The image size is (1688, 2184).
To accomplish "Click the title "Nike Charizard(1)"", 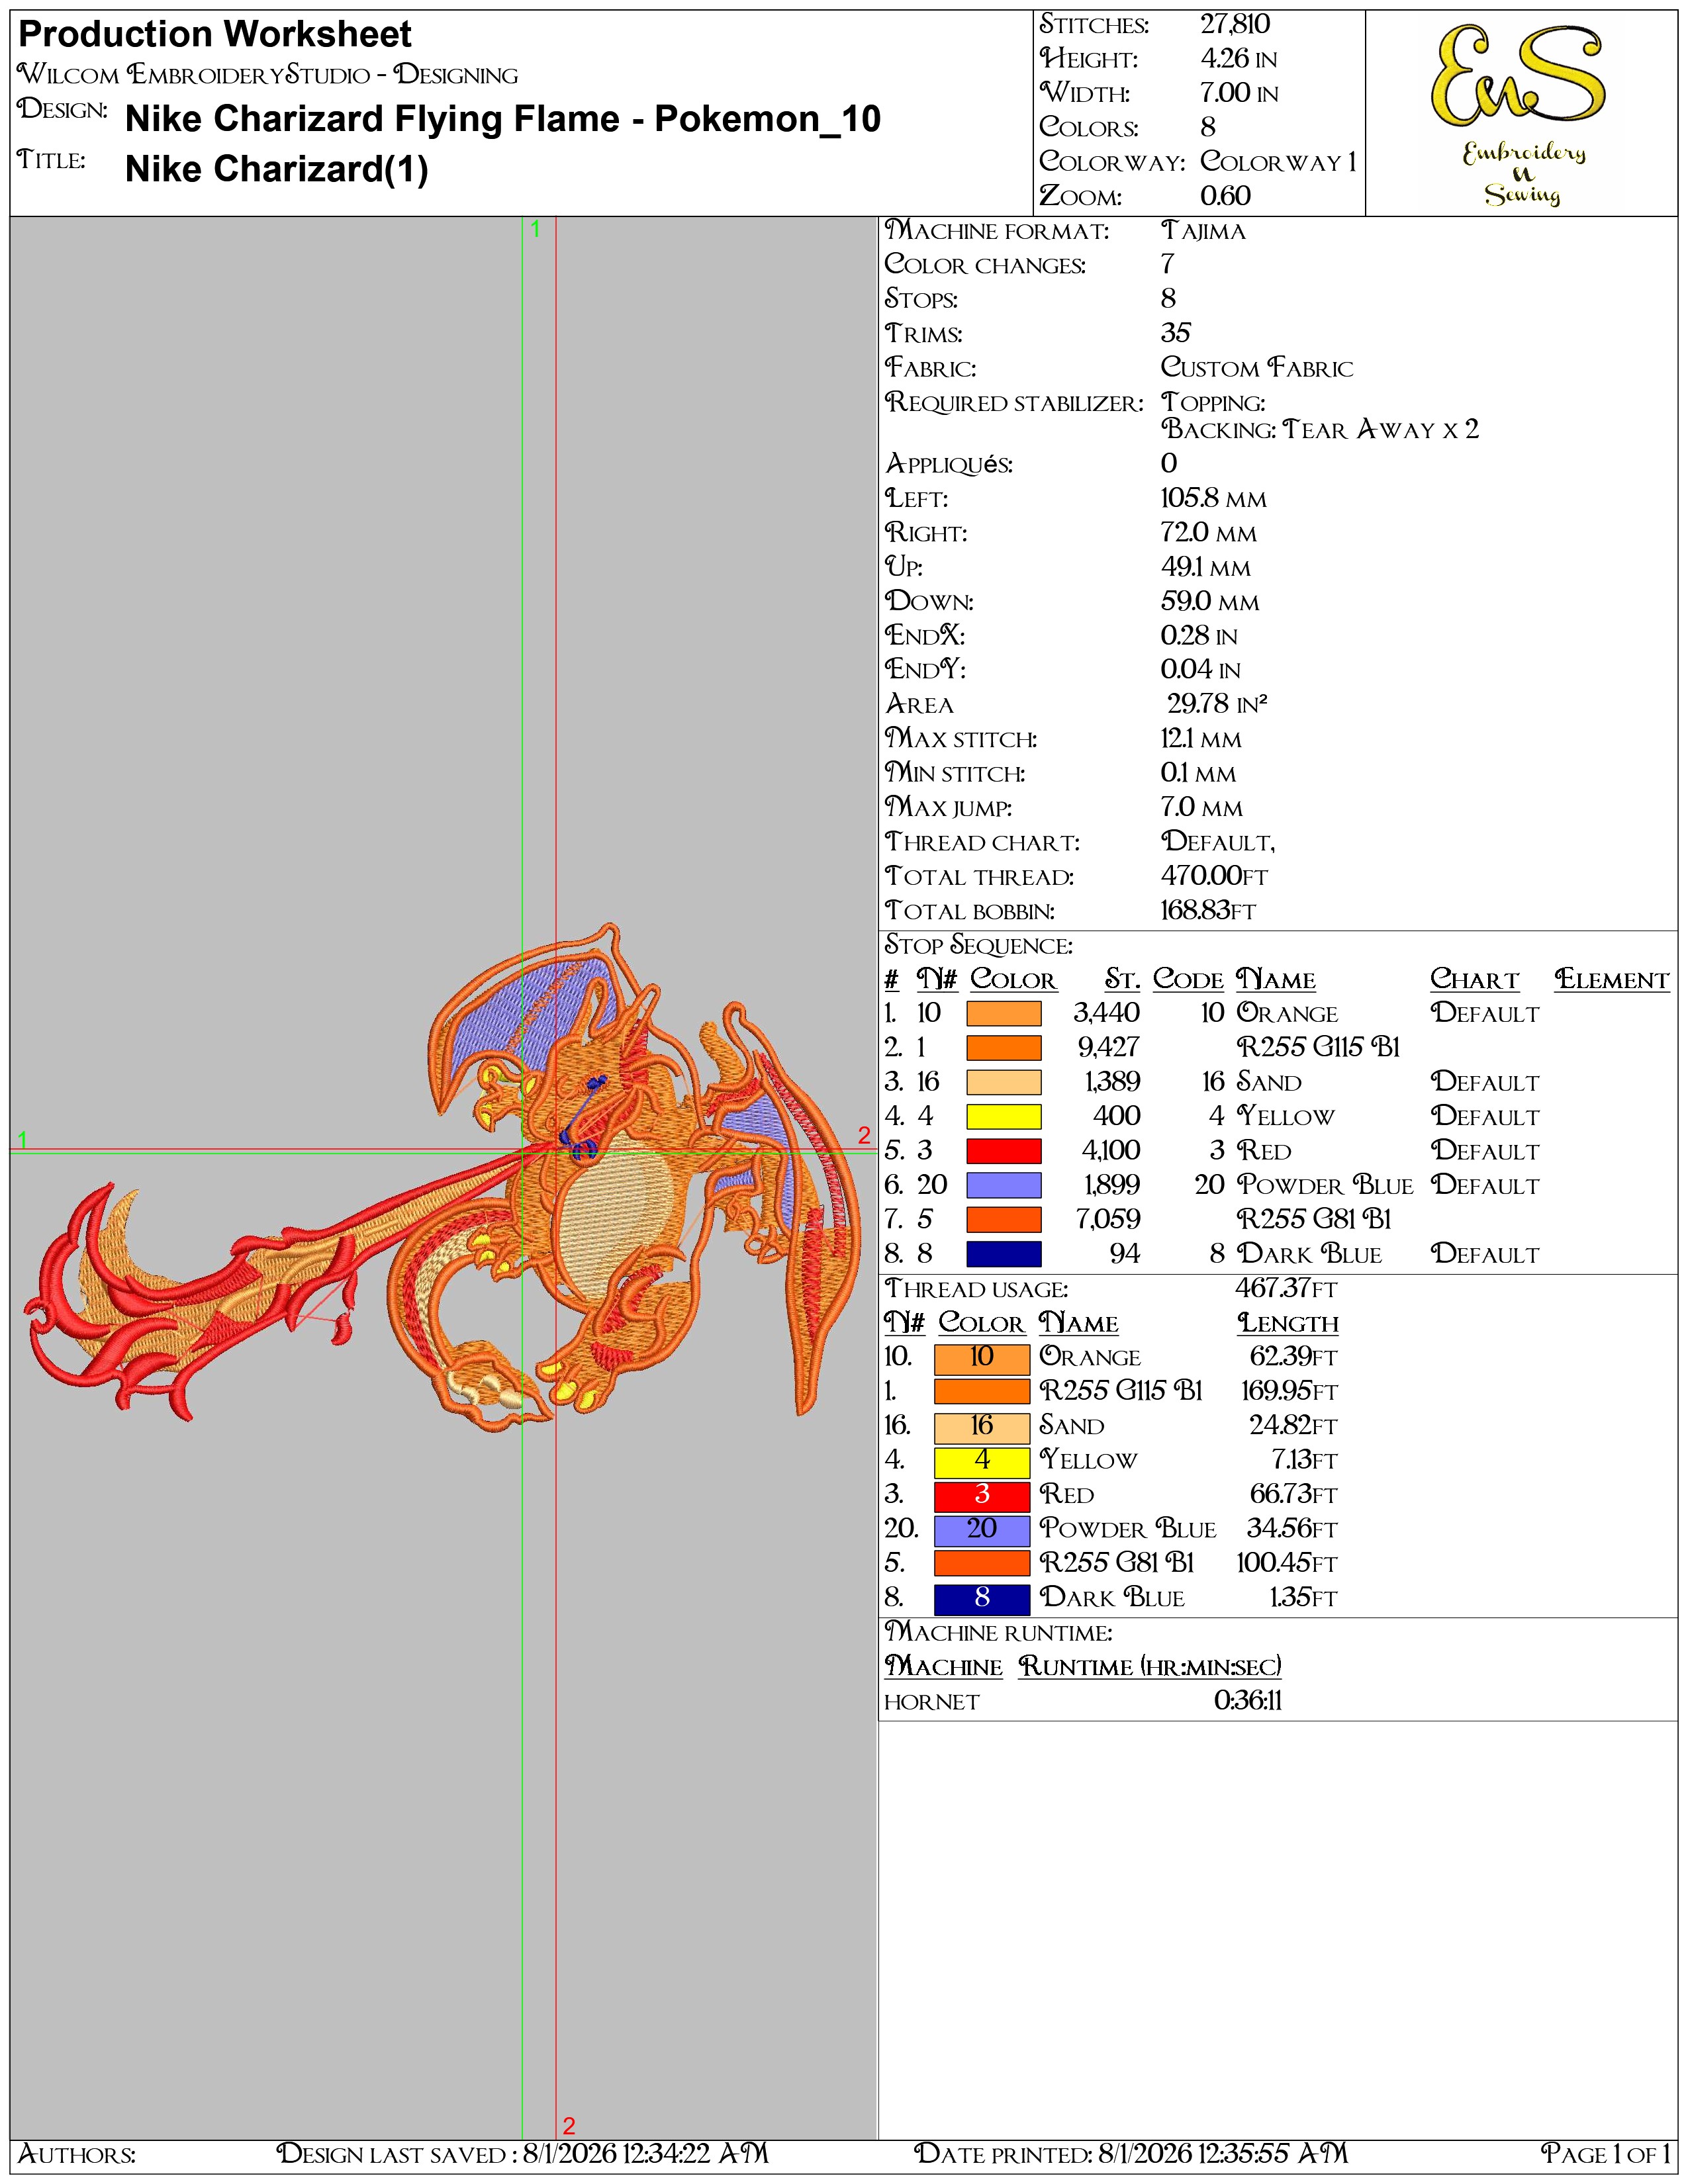I will click(277, 169).
